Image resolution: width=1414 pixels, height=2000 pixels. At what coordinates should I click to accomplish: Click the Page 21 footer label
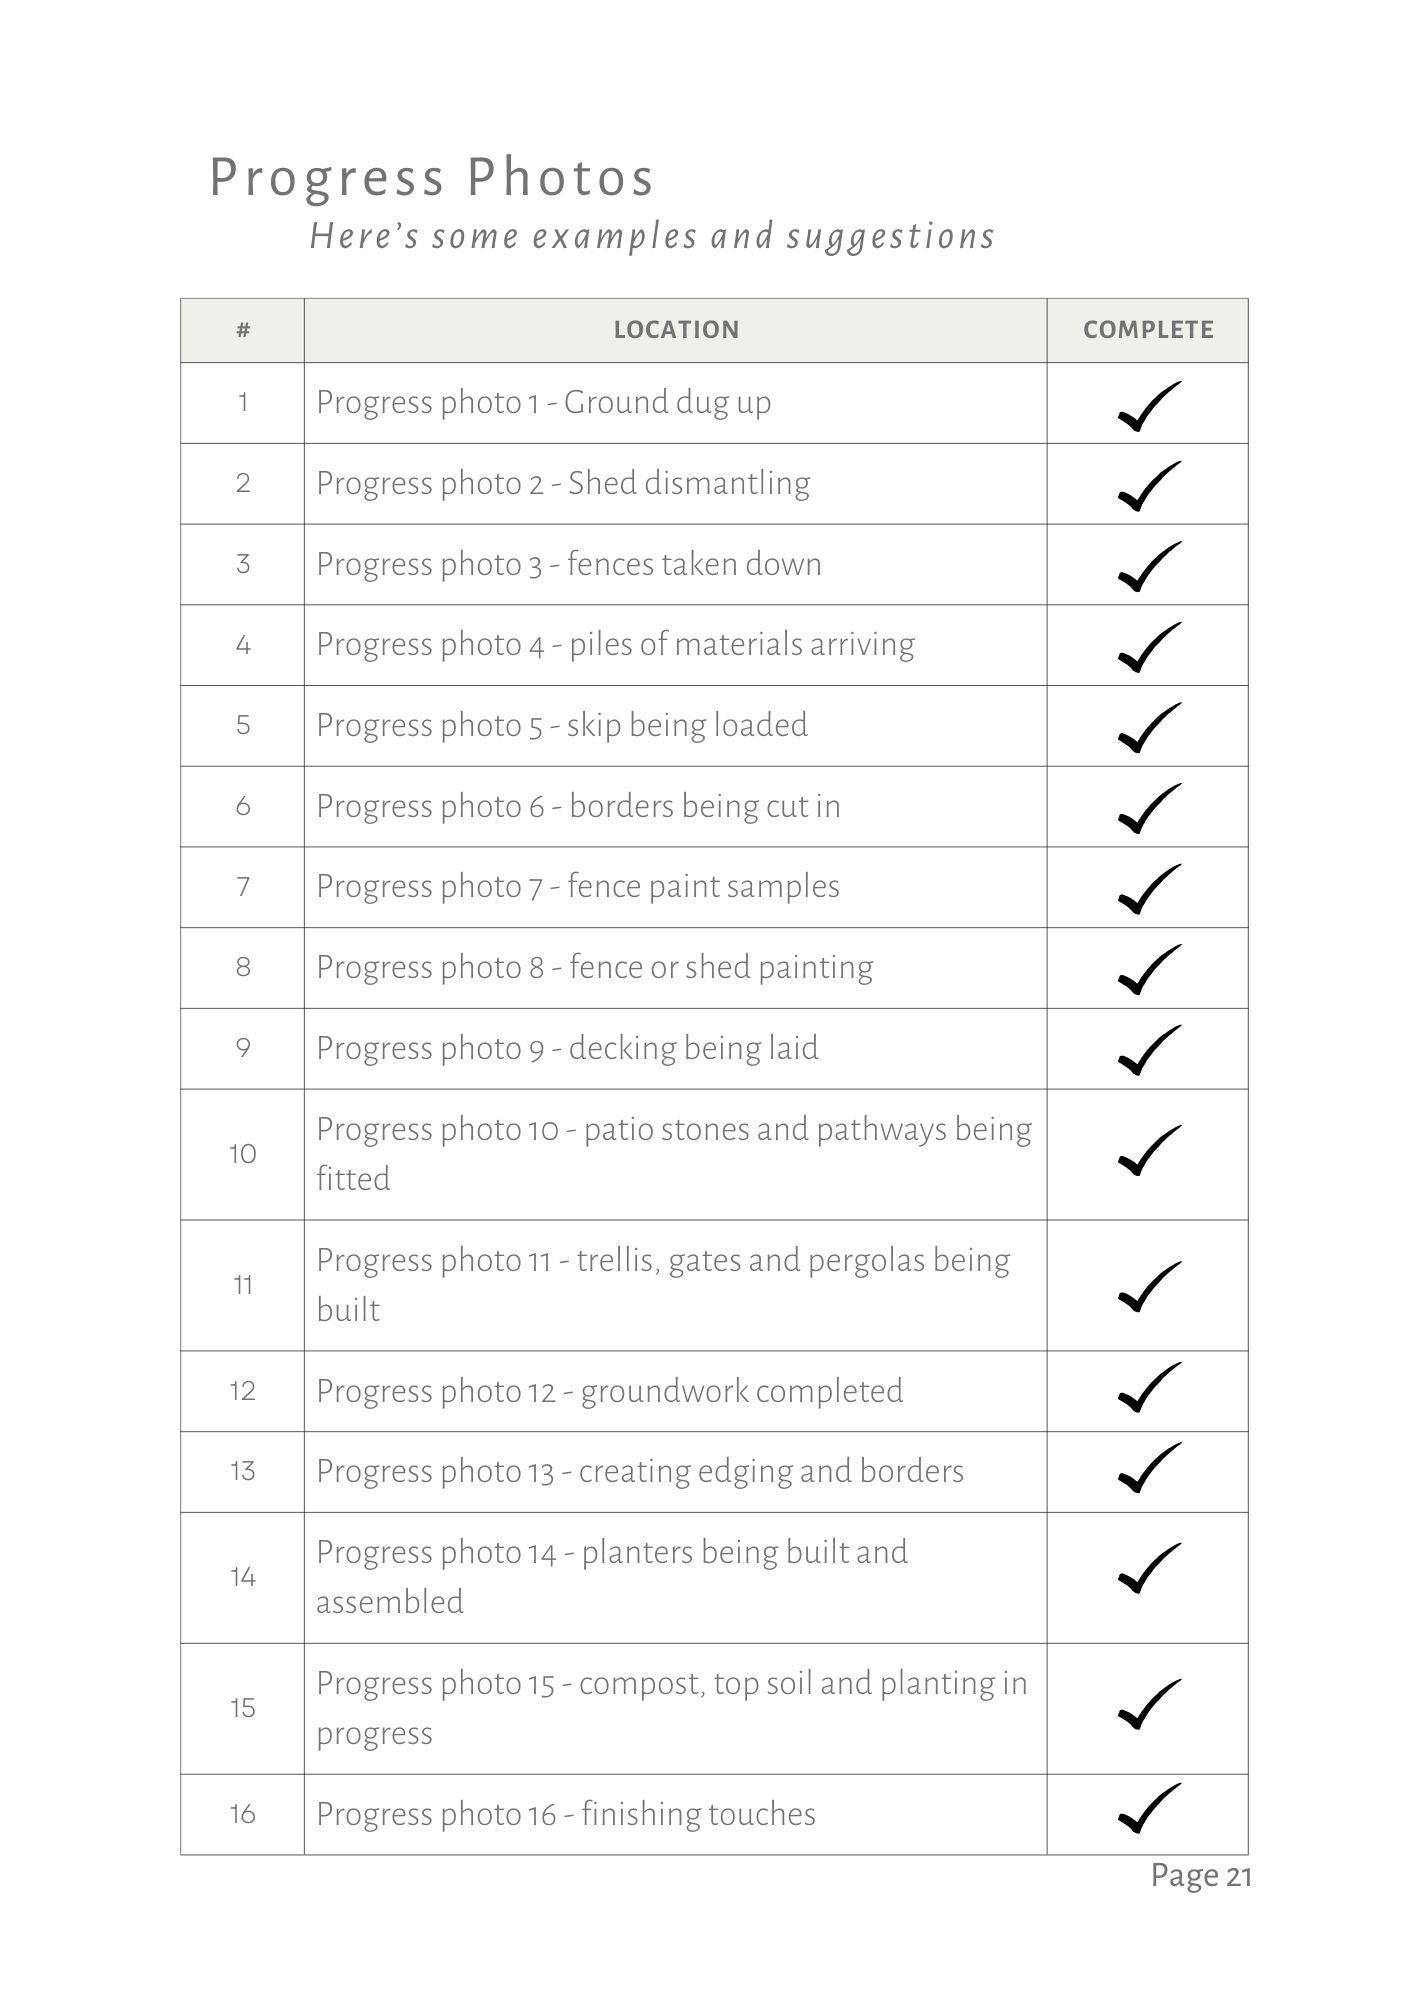tap(1200, 1876)
